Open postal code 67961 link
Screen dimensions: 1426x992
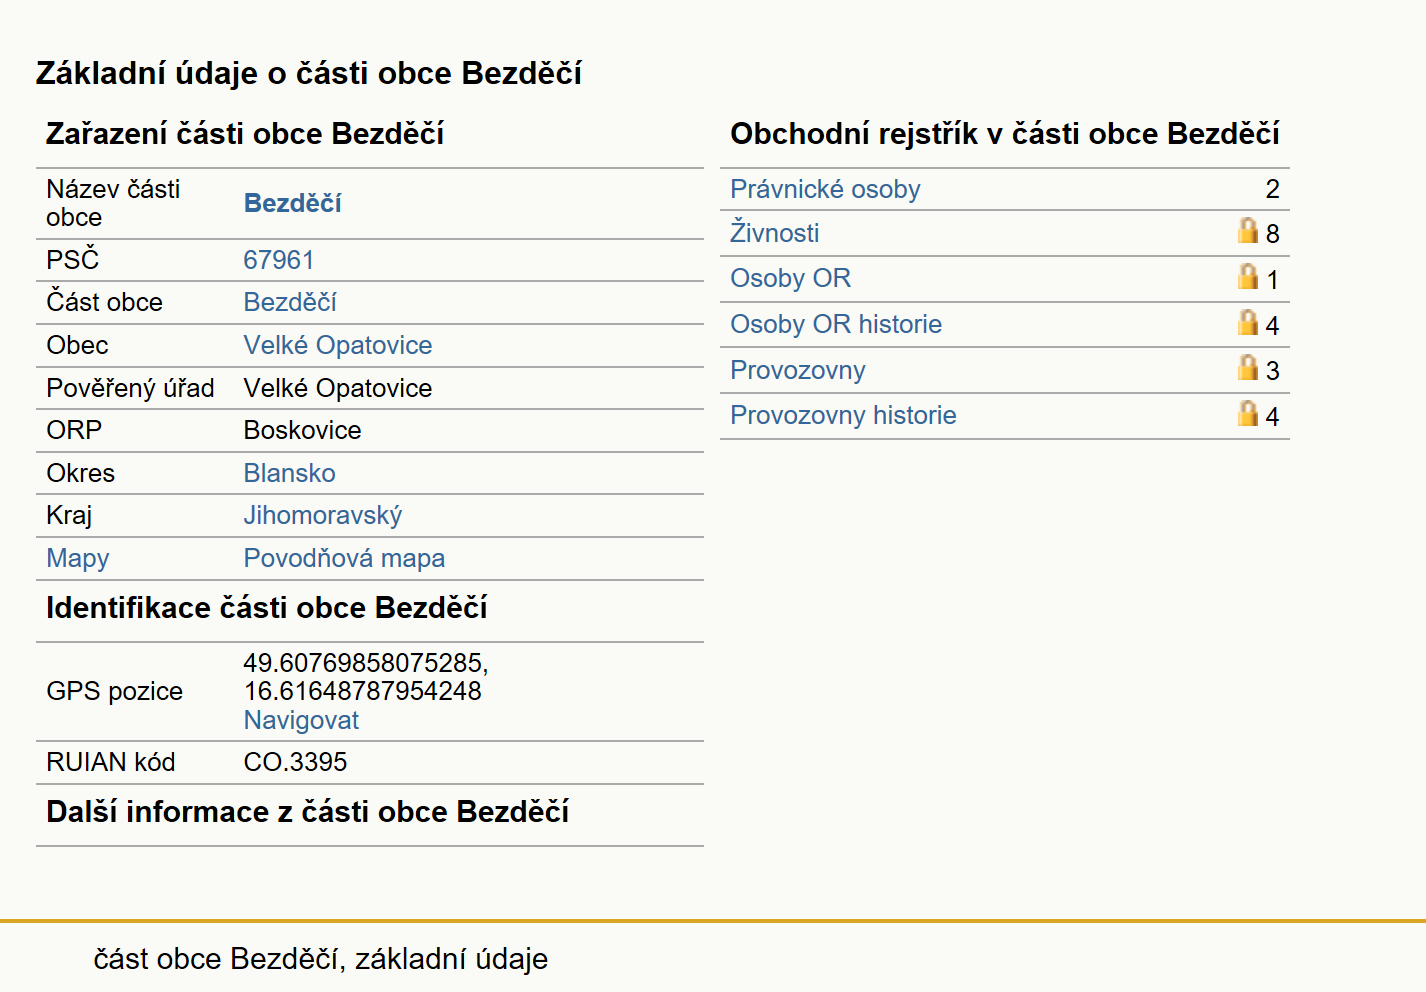[278, 260]
